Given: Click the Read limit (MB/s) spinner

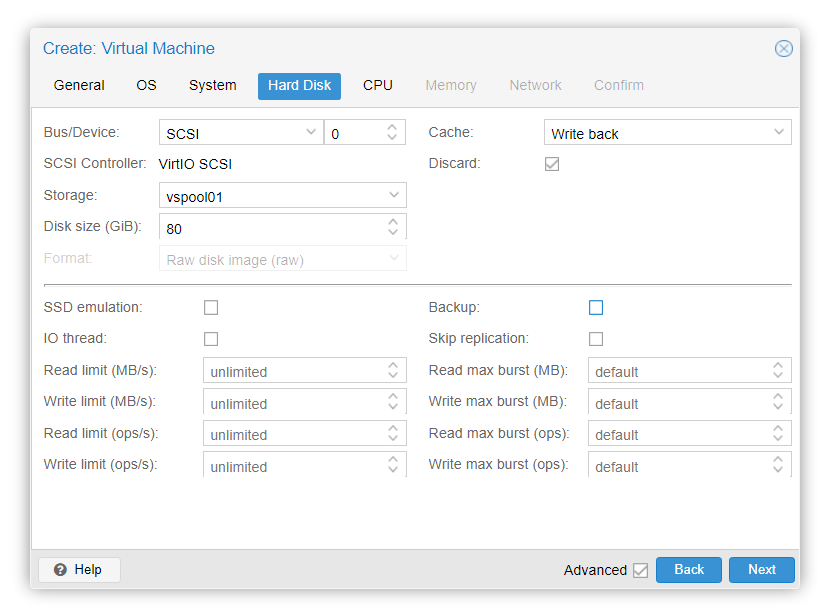Looking at the screenshot, I should (393, 371).
